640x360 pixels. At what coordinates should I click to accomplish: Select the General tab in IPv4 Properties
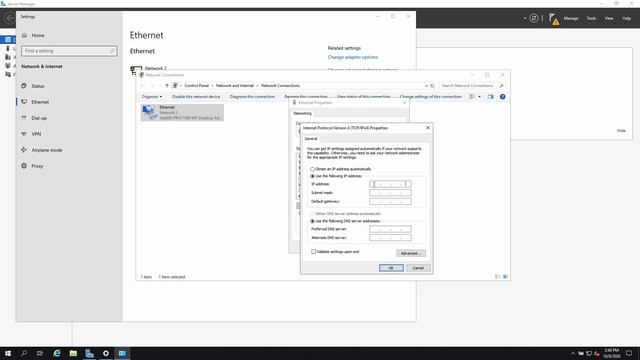[311, 139]
